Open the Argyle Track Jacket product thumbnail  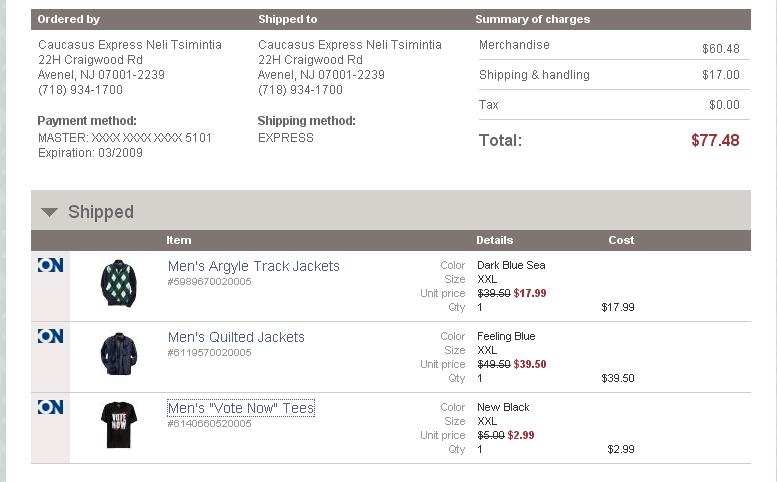(119, 284)
